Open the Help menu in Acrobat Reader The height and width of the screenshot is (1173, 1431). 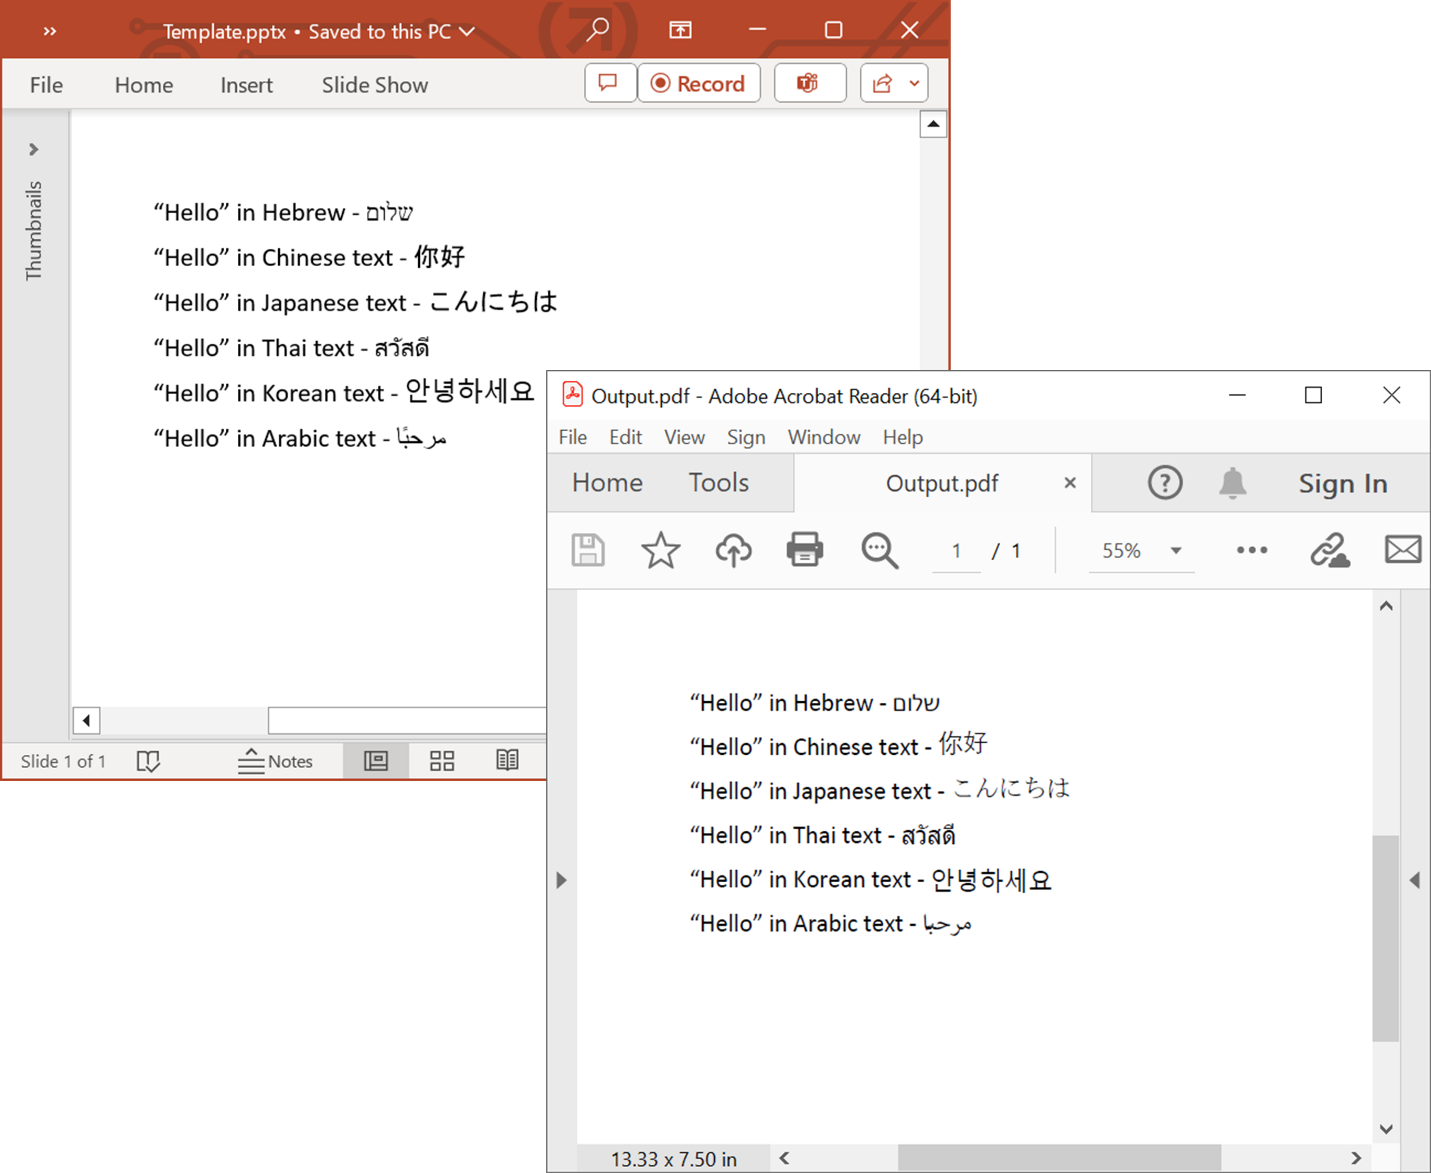(x=903, y=437)
